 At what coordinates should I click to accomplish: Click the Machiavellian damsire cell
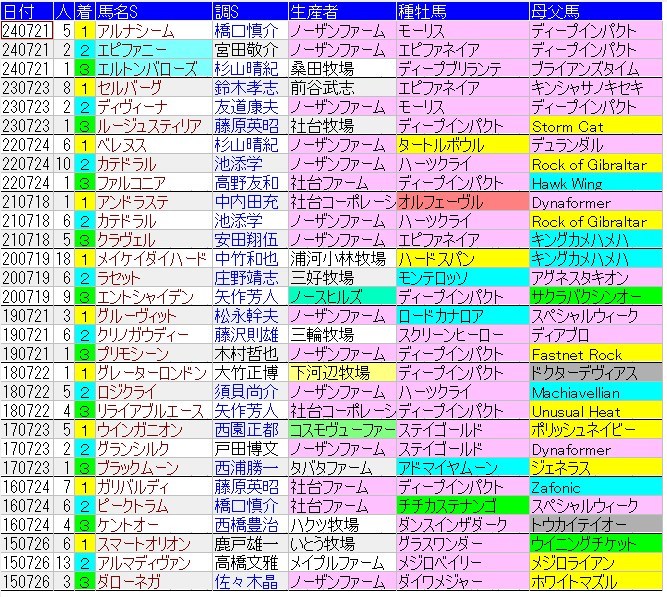point(596,391)
